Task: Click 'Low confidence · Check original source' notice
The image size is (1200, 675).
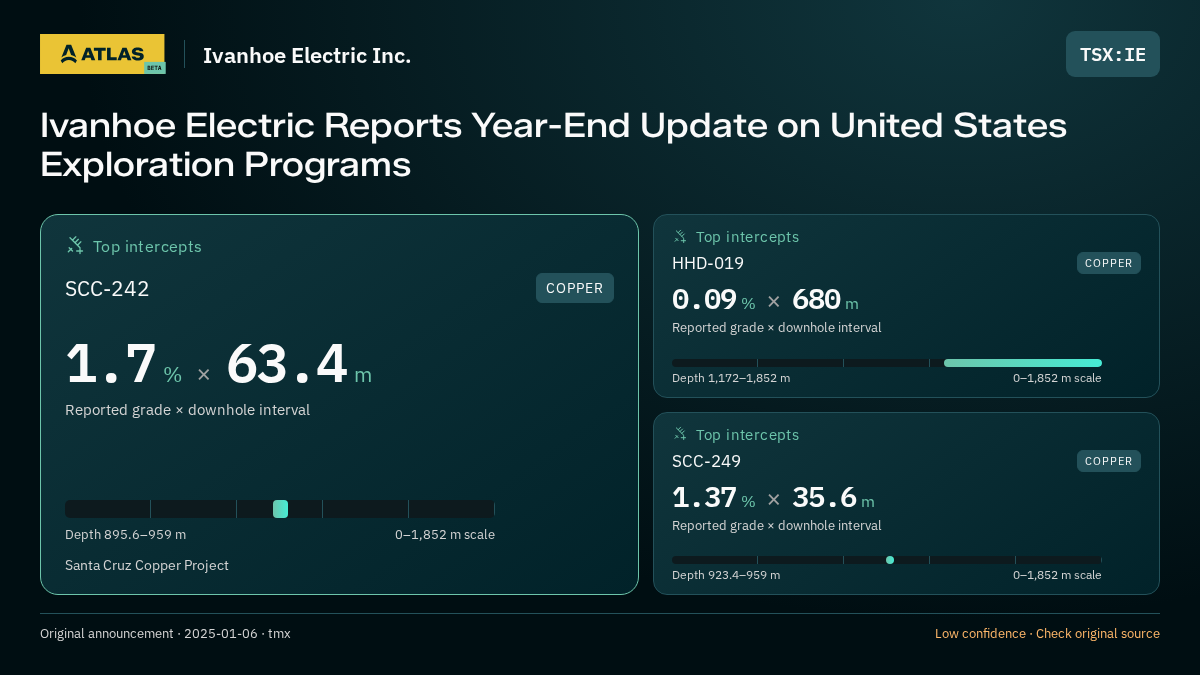Action: [x=1047, y=634]
